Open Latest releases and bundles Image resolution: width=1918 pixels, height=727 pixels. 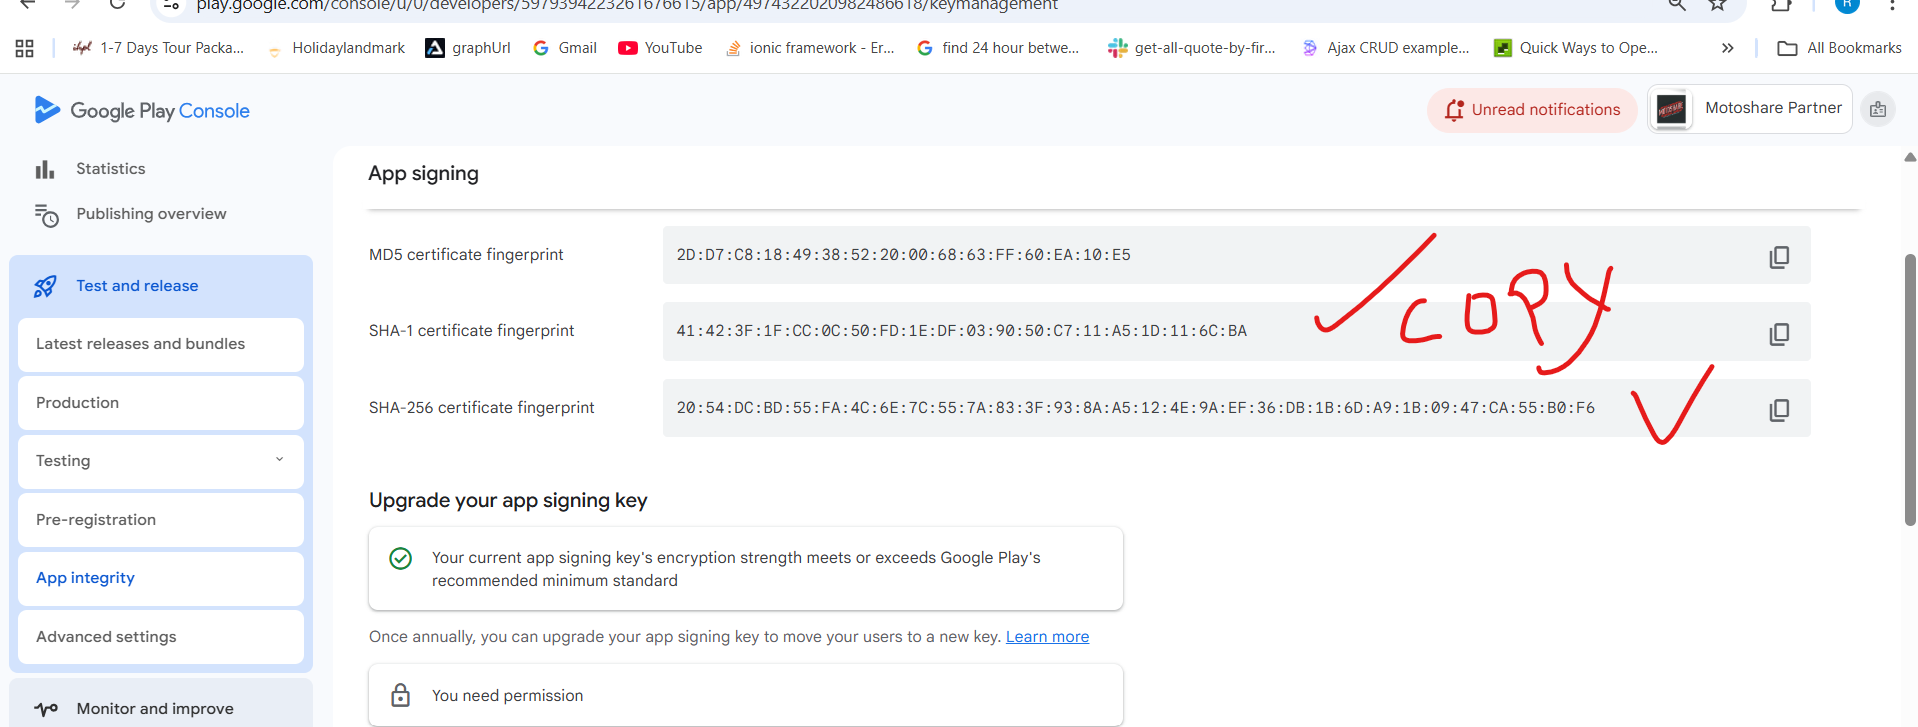click(161, 344)
